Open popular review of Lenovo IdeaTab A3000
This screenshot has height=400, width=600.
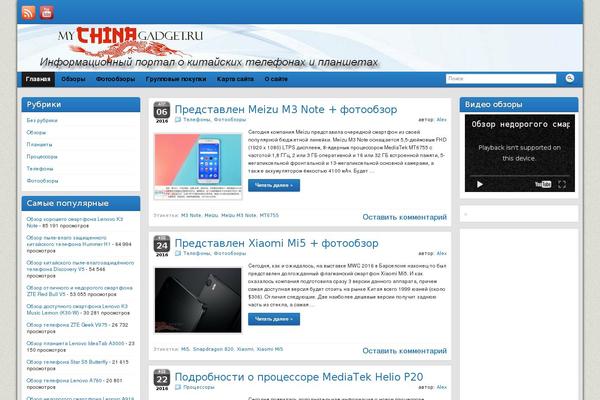(x=75, y=343)
